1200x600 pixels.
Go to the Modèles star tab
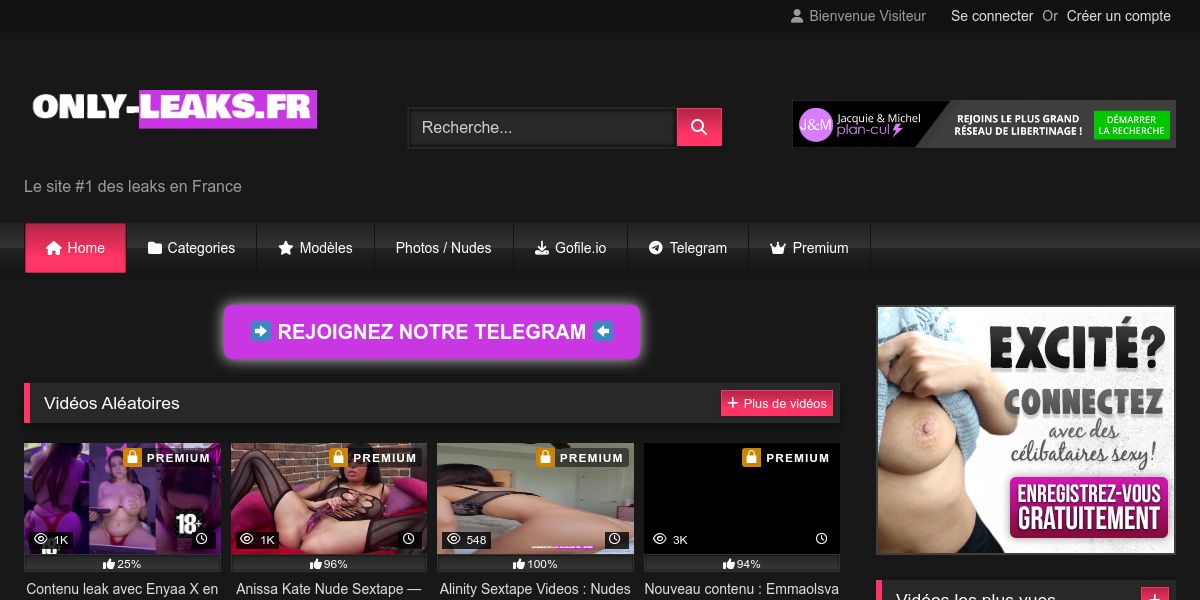[x=315, y=248]
